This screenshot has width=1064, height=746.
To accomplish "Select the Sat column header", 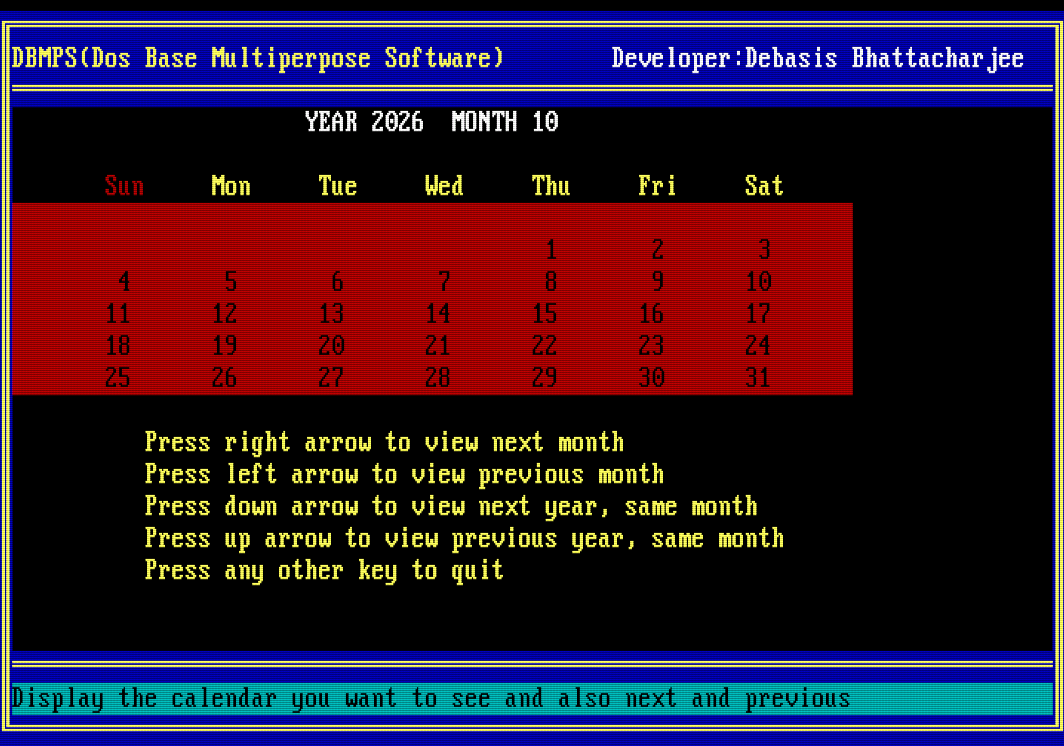I will [x=763, y=186].
